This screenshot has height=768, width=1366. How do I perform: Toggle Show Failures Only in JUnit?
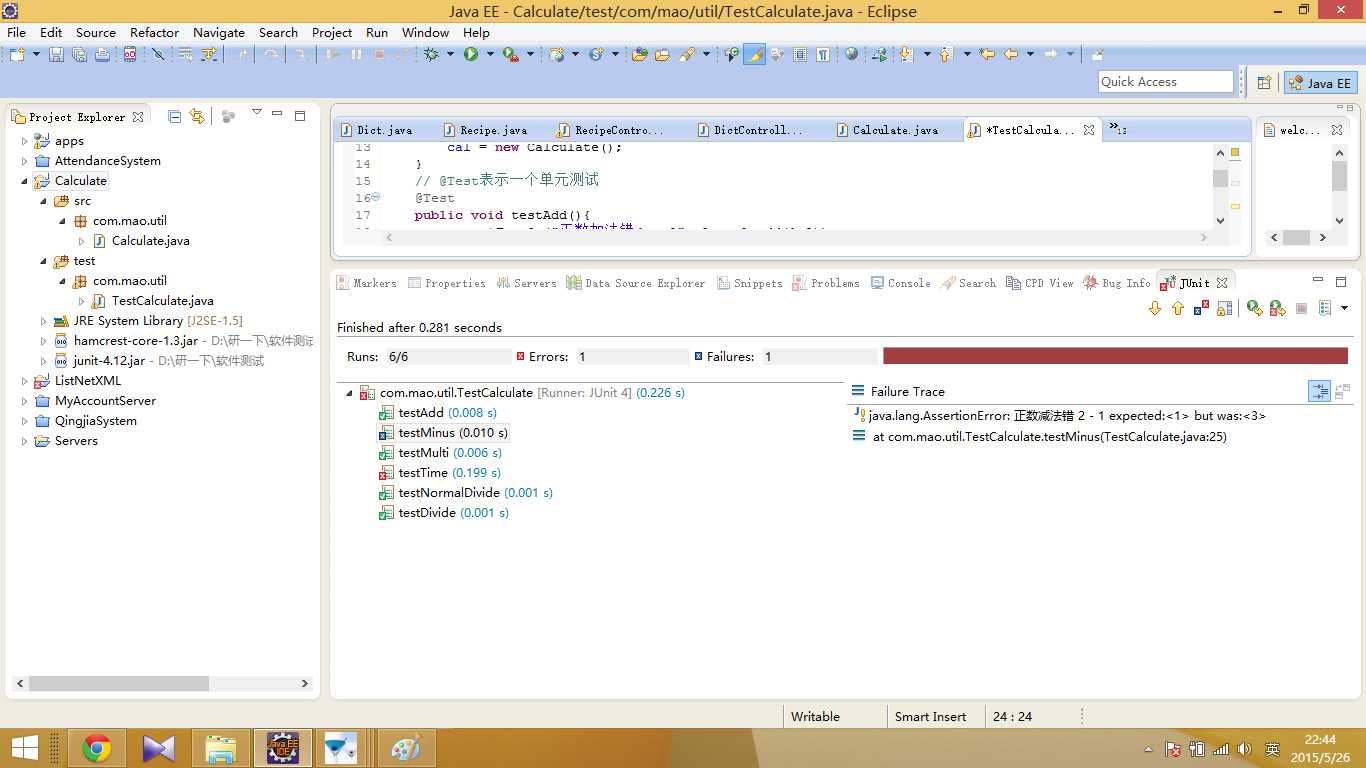1201,308
